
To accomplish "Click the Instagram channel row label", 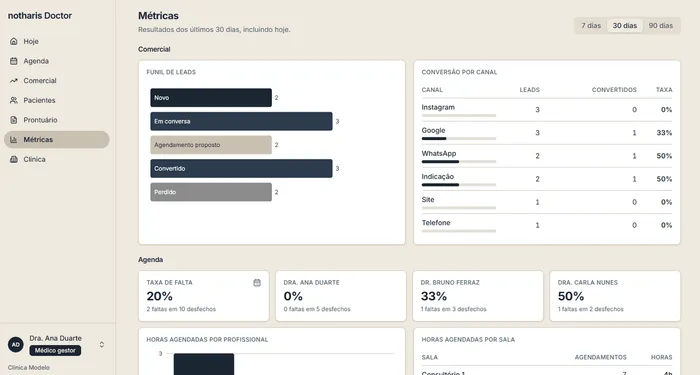I will click(x=438, y=108).
